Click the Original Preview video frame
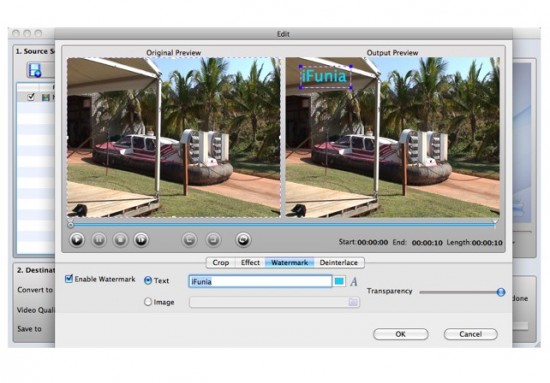This screenshot has width=550, height=383. pos(174,137)
